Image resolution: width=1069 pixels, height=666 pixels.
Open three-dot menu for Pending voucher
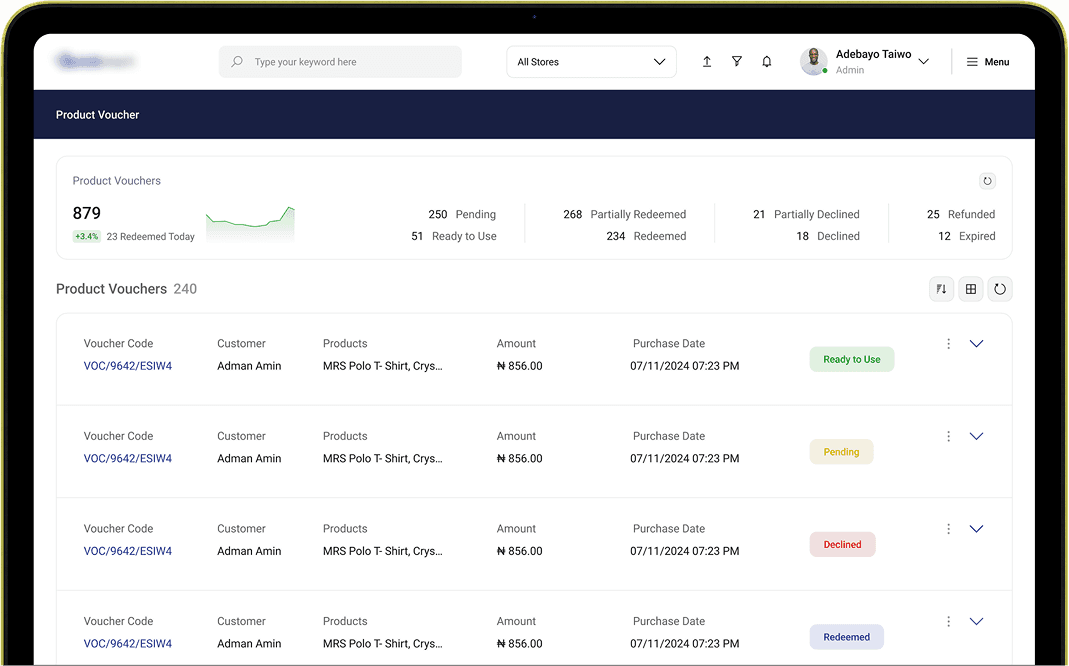click(948, 436)
